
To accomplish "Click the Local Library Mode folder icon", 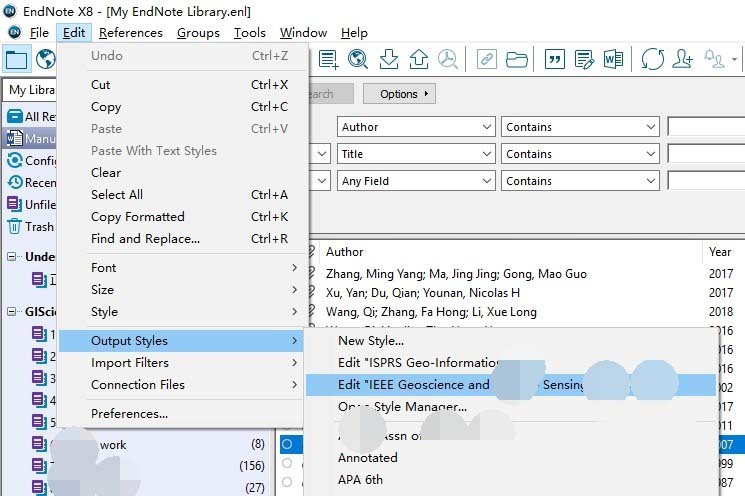I will (16, 59).
